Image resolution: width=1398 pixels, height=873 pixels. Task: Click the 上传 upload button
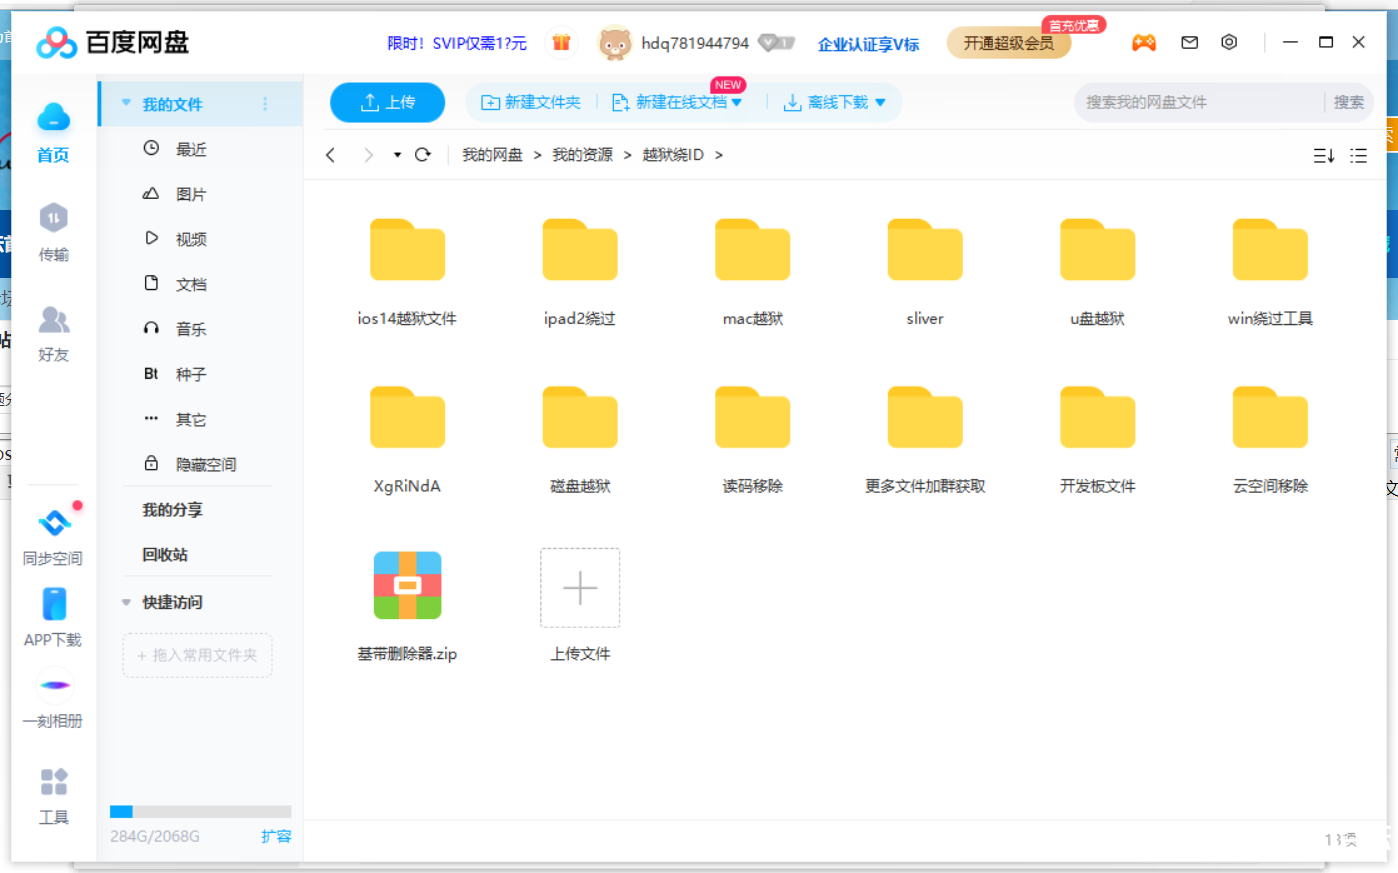coord(387,102)
